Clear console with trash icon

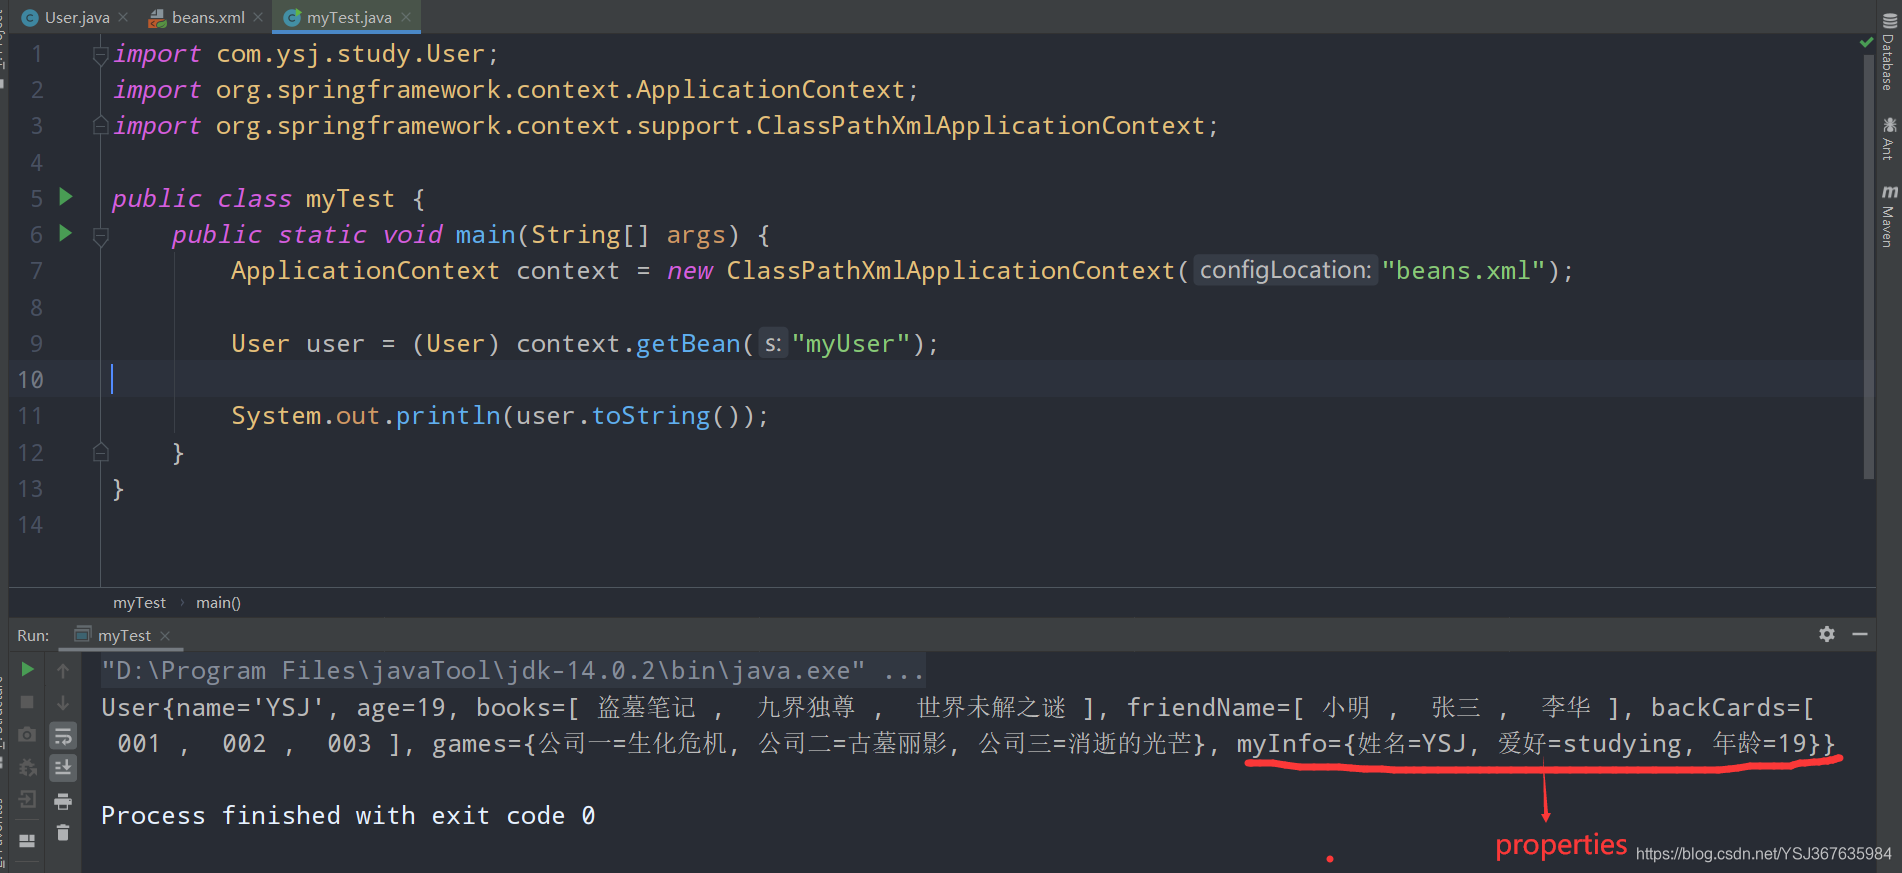click(63, 832)
